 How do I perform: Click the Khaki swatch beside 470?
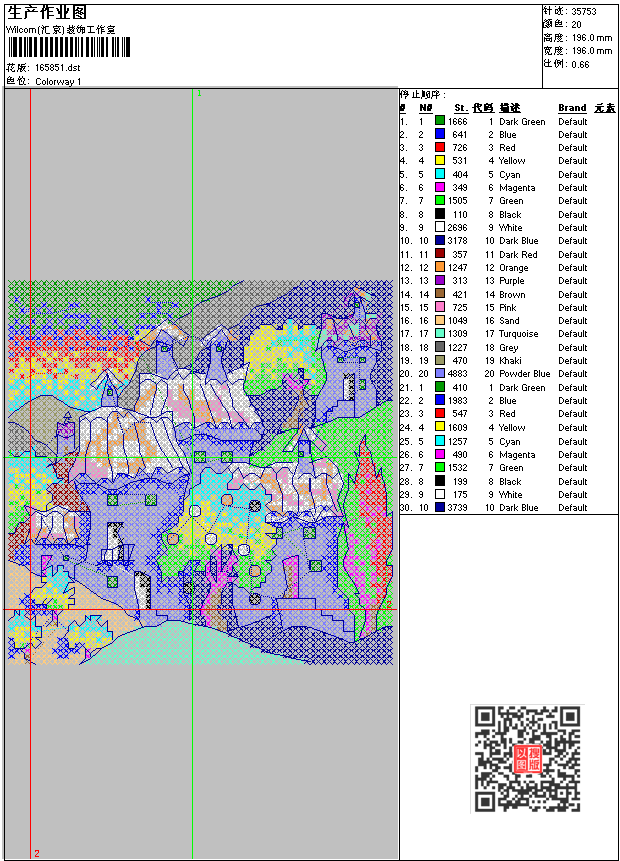(x=439, y=361)
